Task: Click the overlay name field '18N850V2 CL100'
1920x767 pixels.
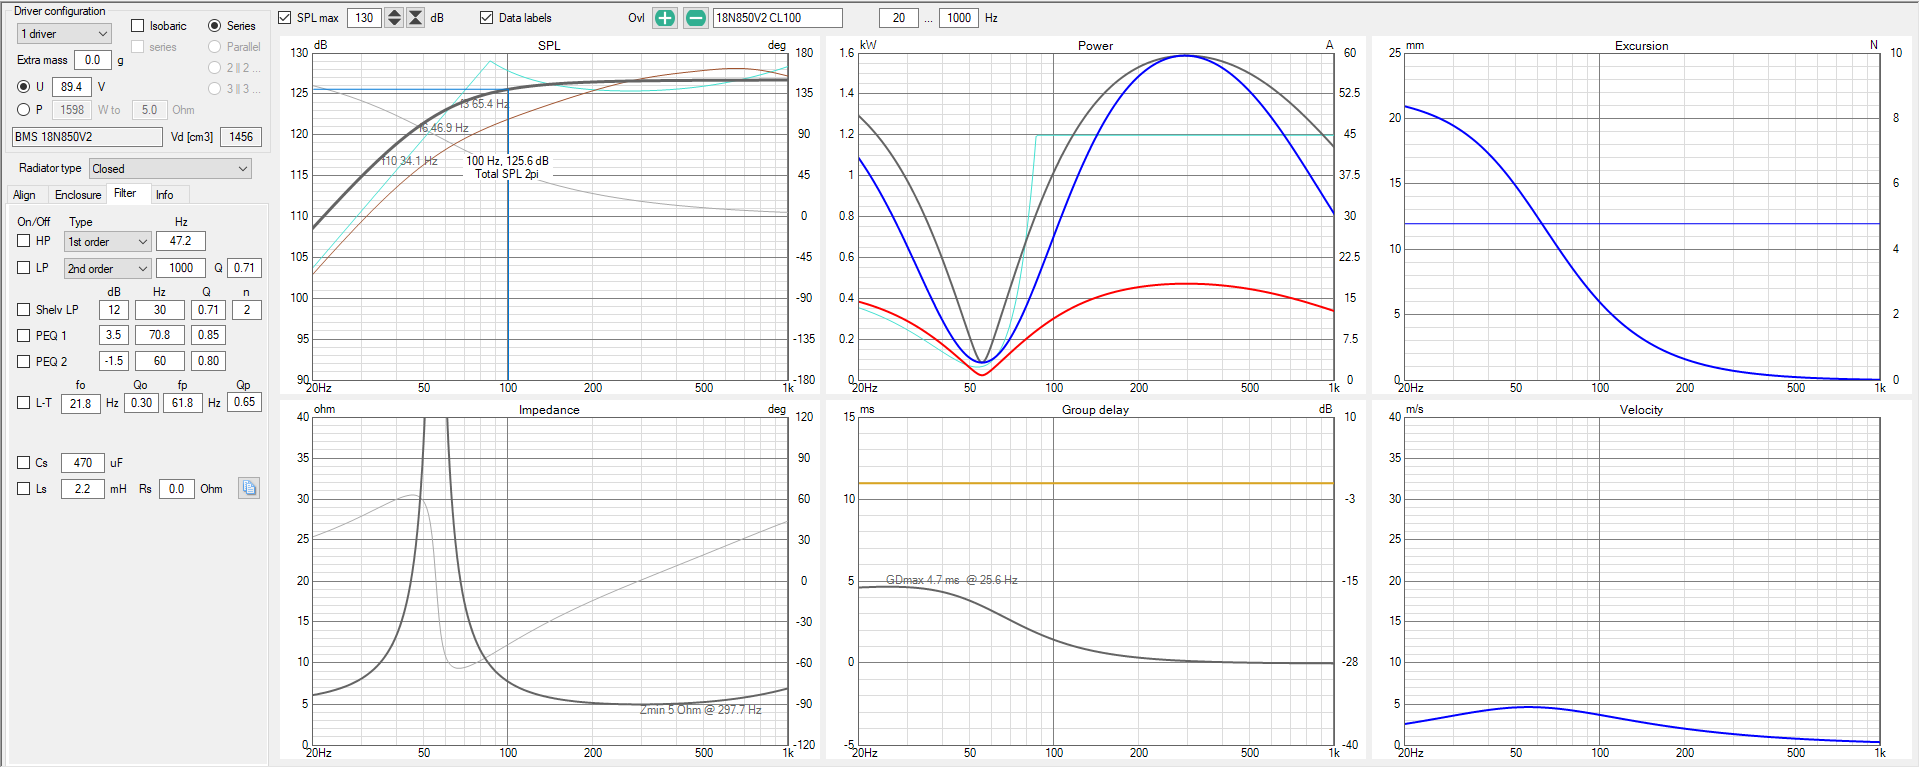Action: point(777,18)
